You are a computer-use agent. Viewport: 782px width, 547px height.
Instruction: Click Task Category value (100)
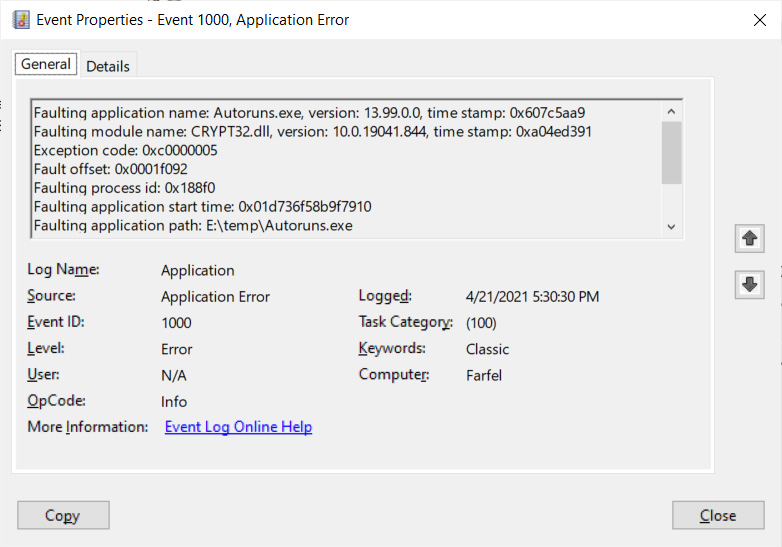point(481,323)
